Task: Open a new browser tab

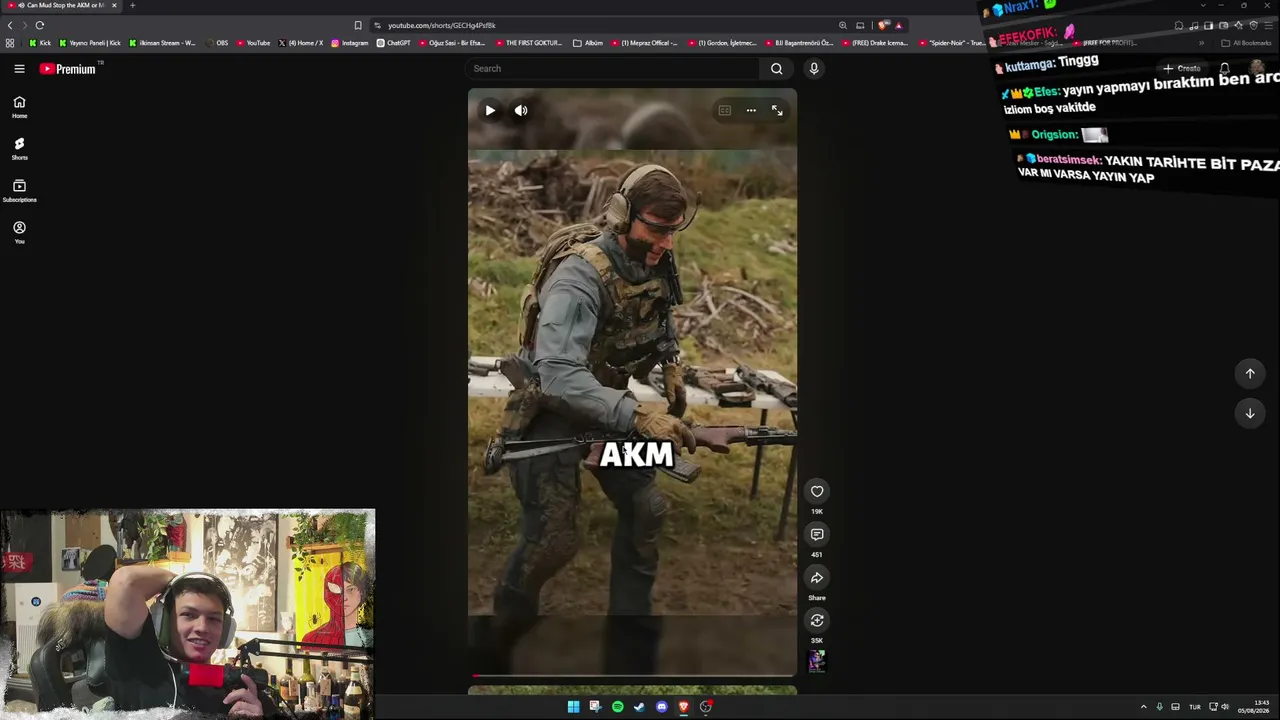Action: [x=132, y=5]
